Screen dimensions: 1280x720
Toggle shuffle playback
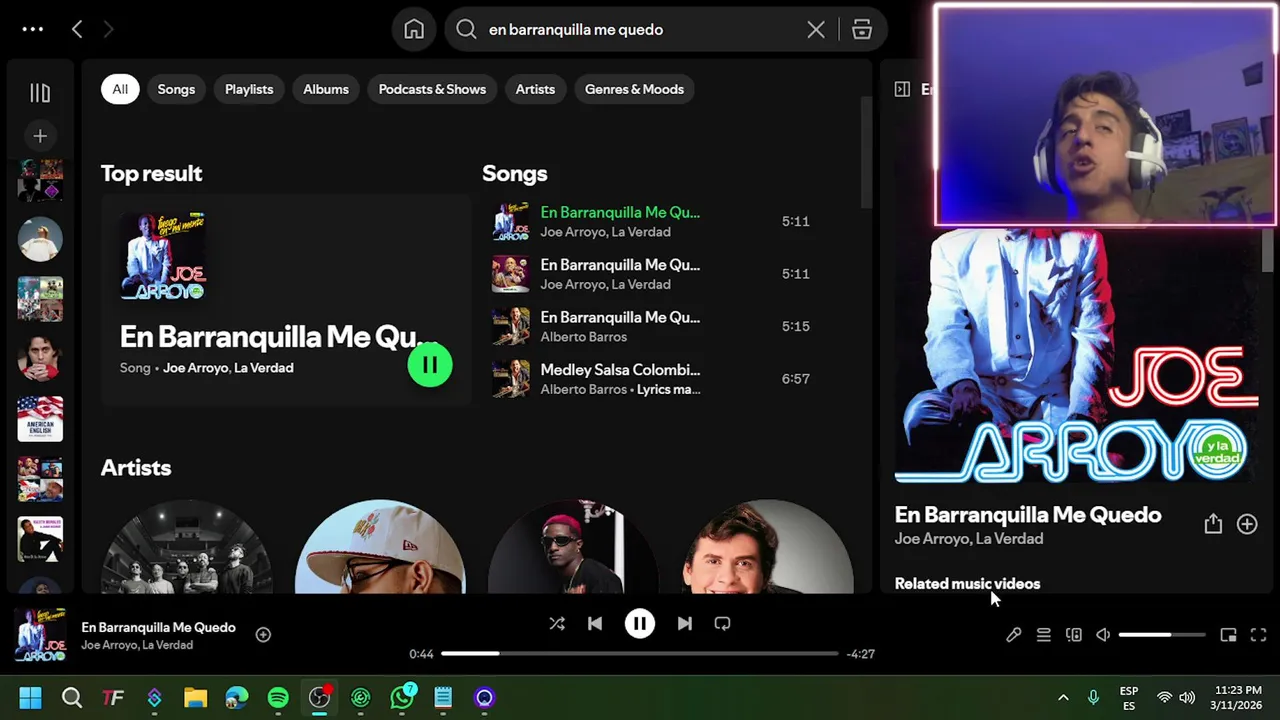point(557,623)
